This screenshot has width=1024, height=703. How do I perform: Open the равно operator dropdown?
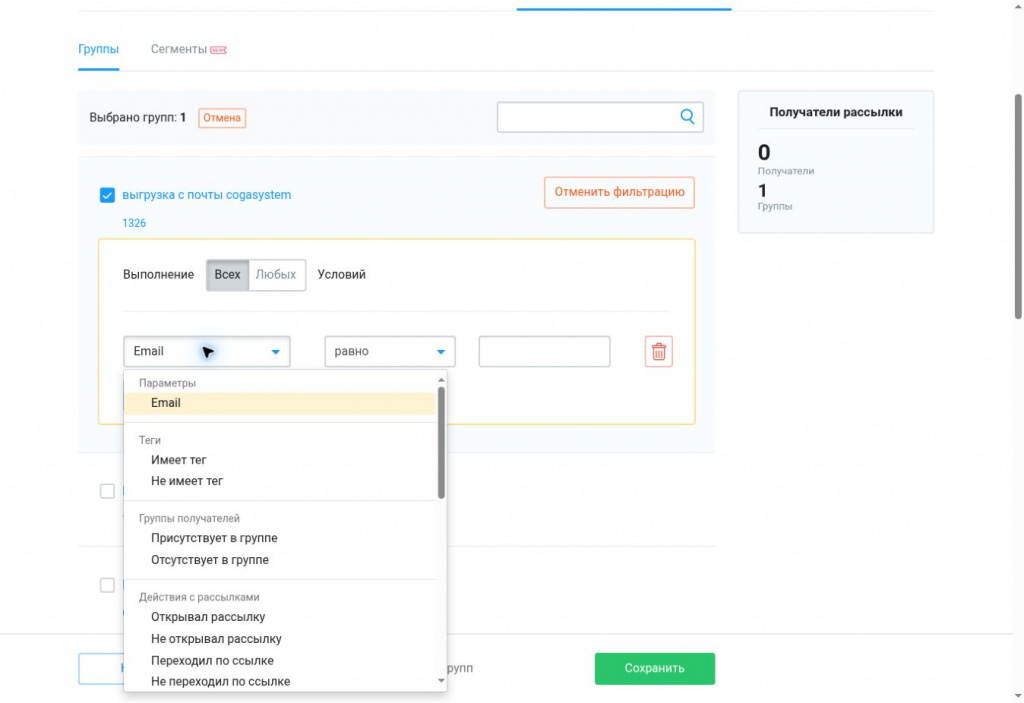pyautogui.click(x=389, y=352)
